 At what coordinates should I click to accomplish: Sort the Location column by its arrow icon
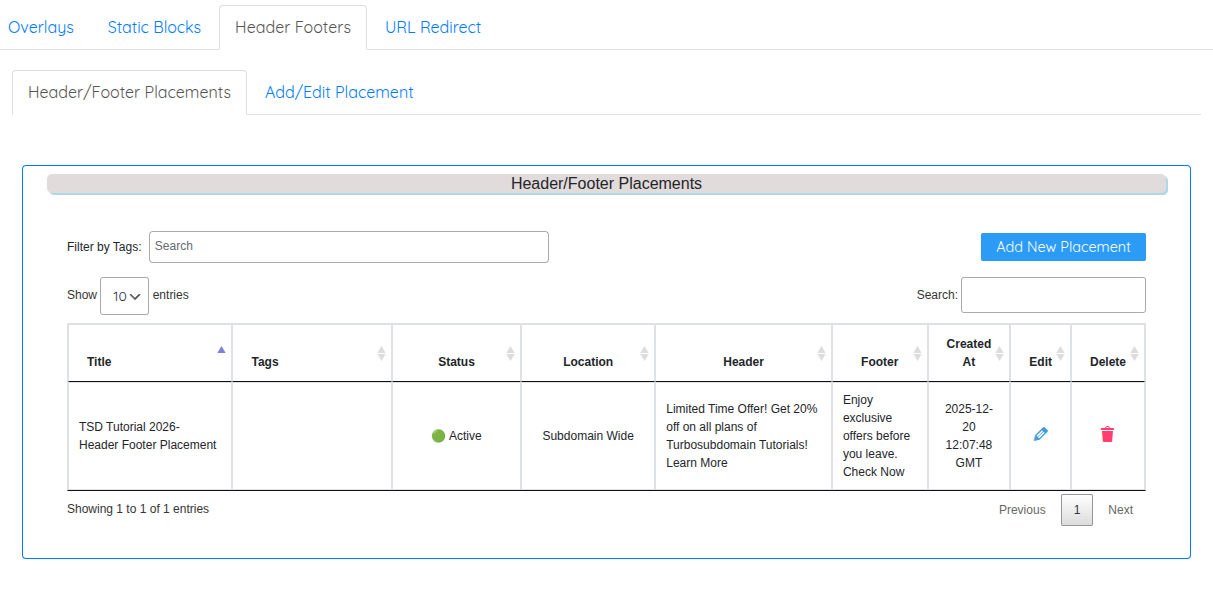click(646, 352)
